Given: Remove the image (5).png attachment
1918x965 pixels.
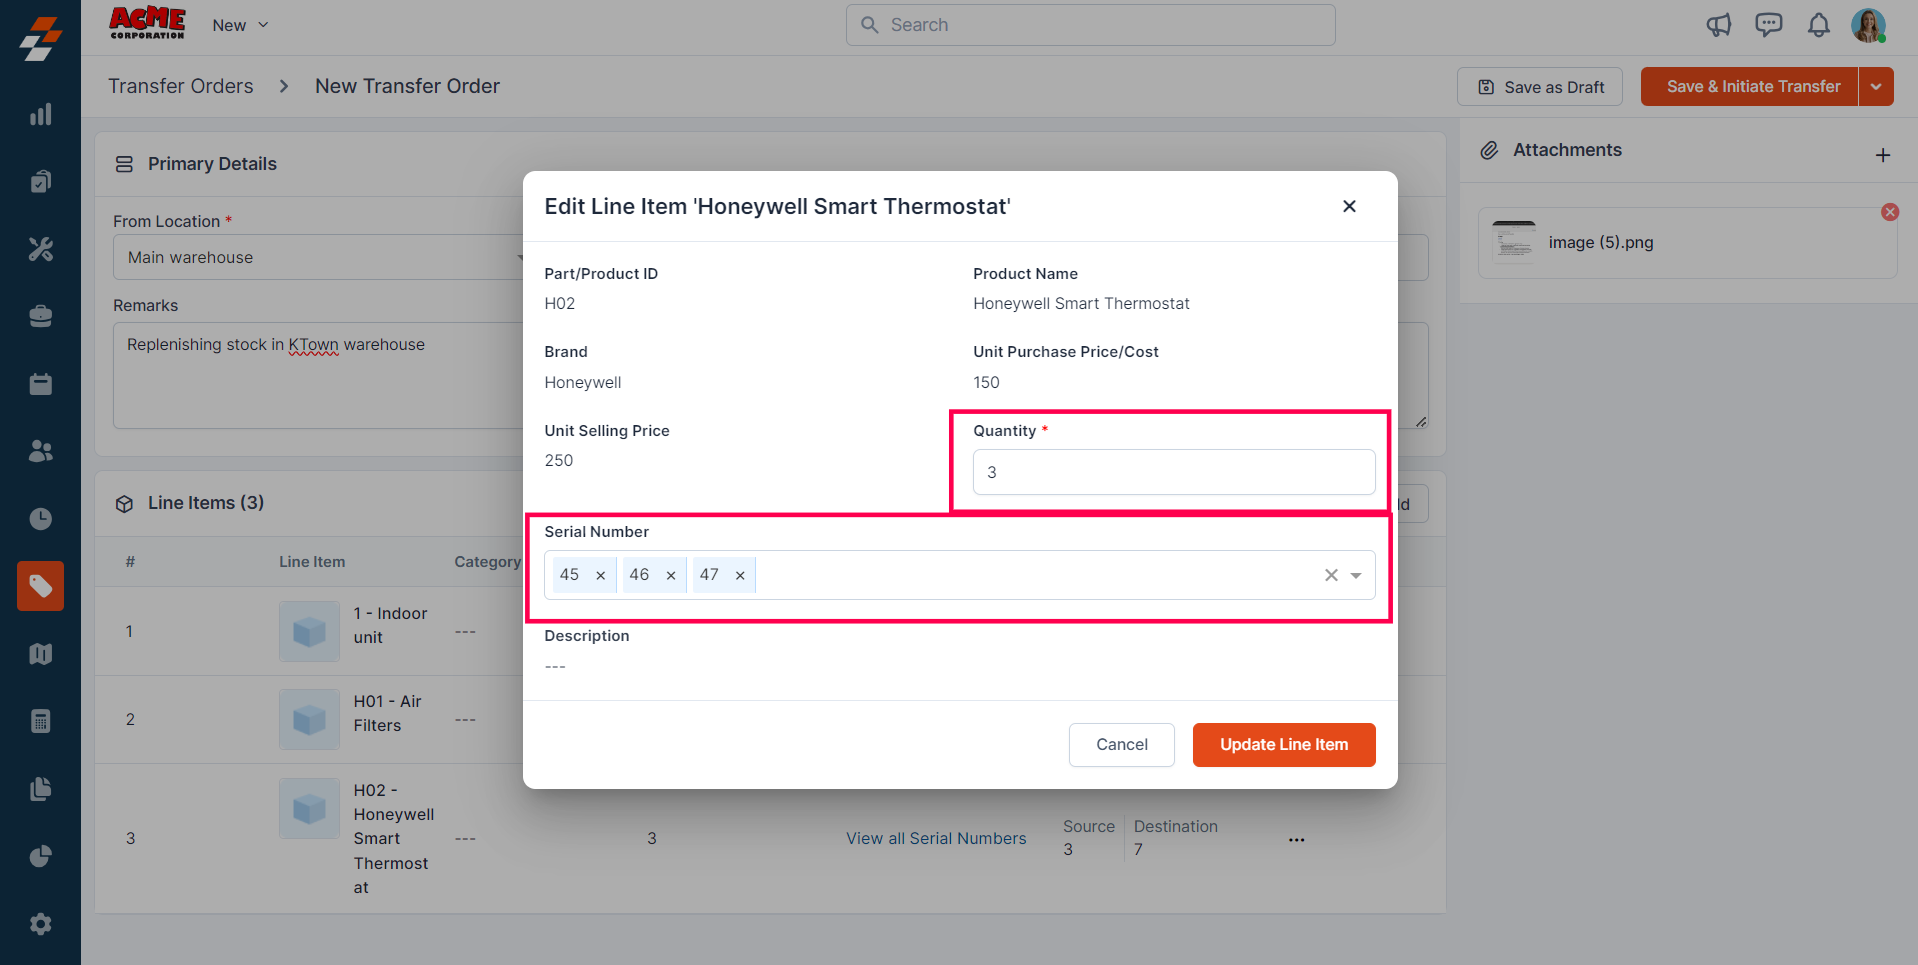Looking at the screenshot, I should [1889, 212].
